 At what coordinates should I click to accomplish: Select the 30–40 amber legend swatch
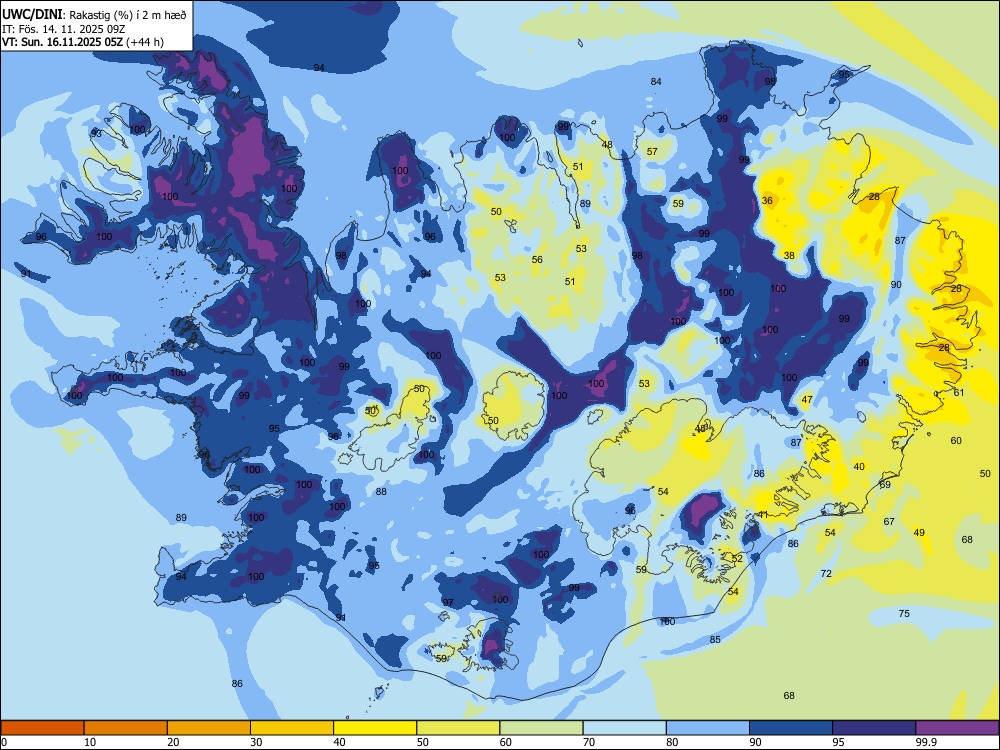(x=292, y=728)
